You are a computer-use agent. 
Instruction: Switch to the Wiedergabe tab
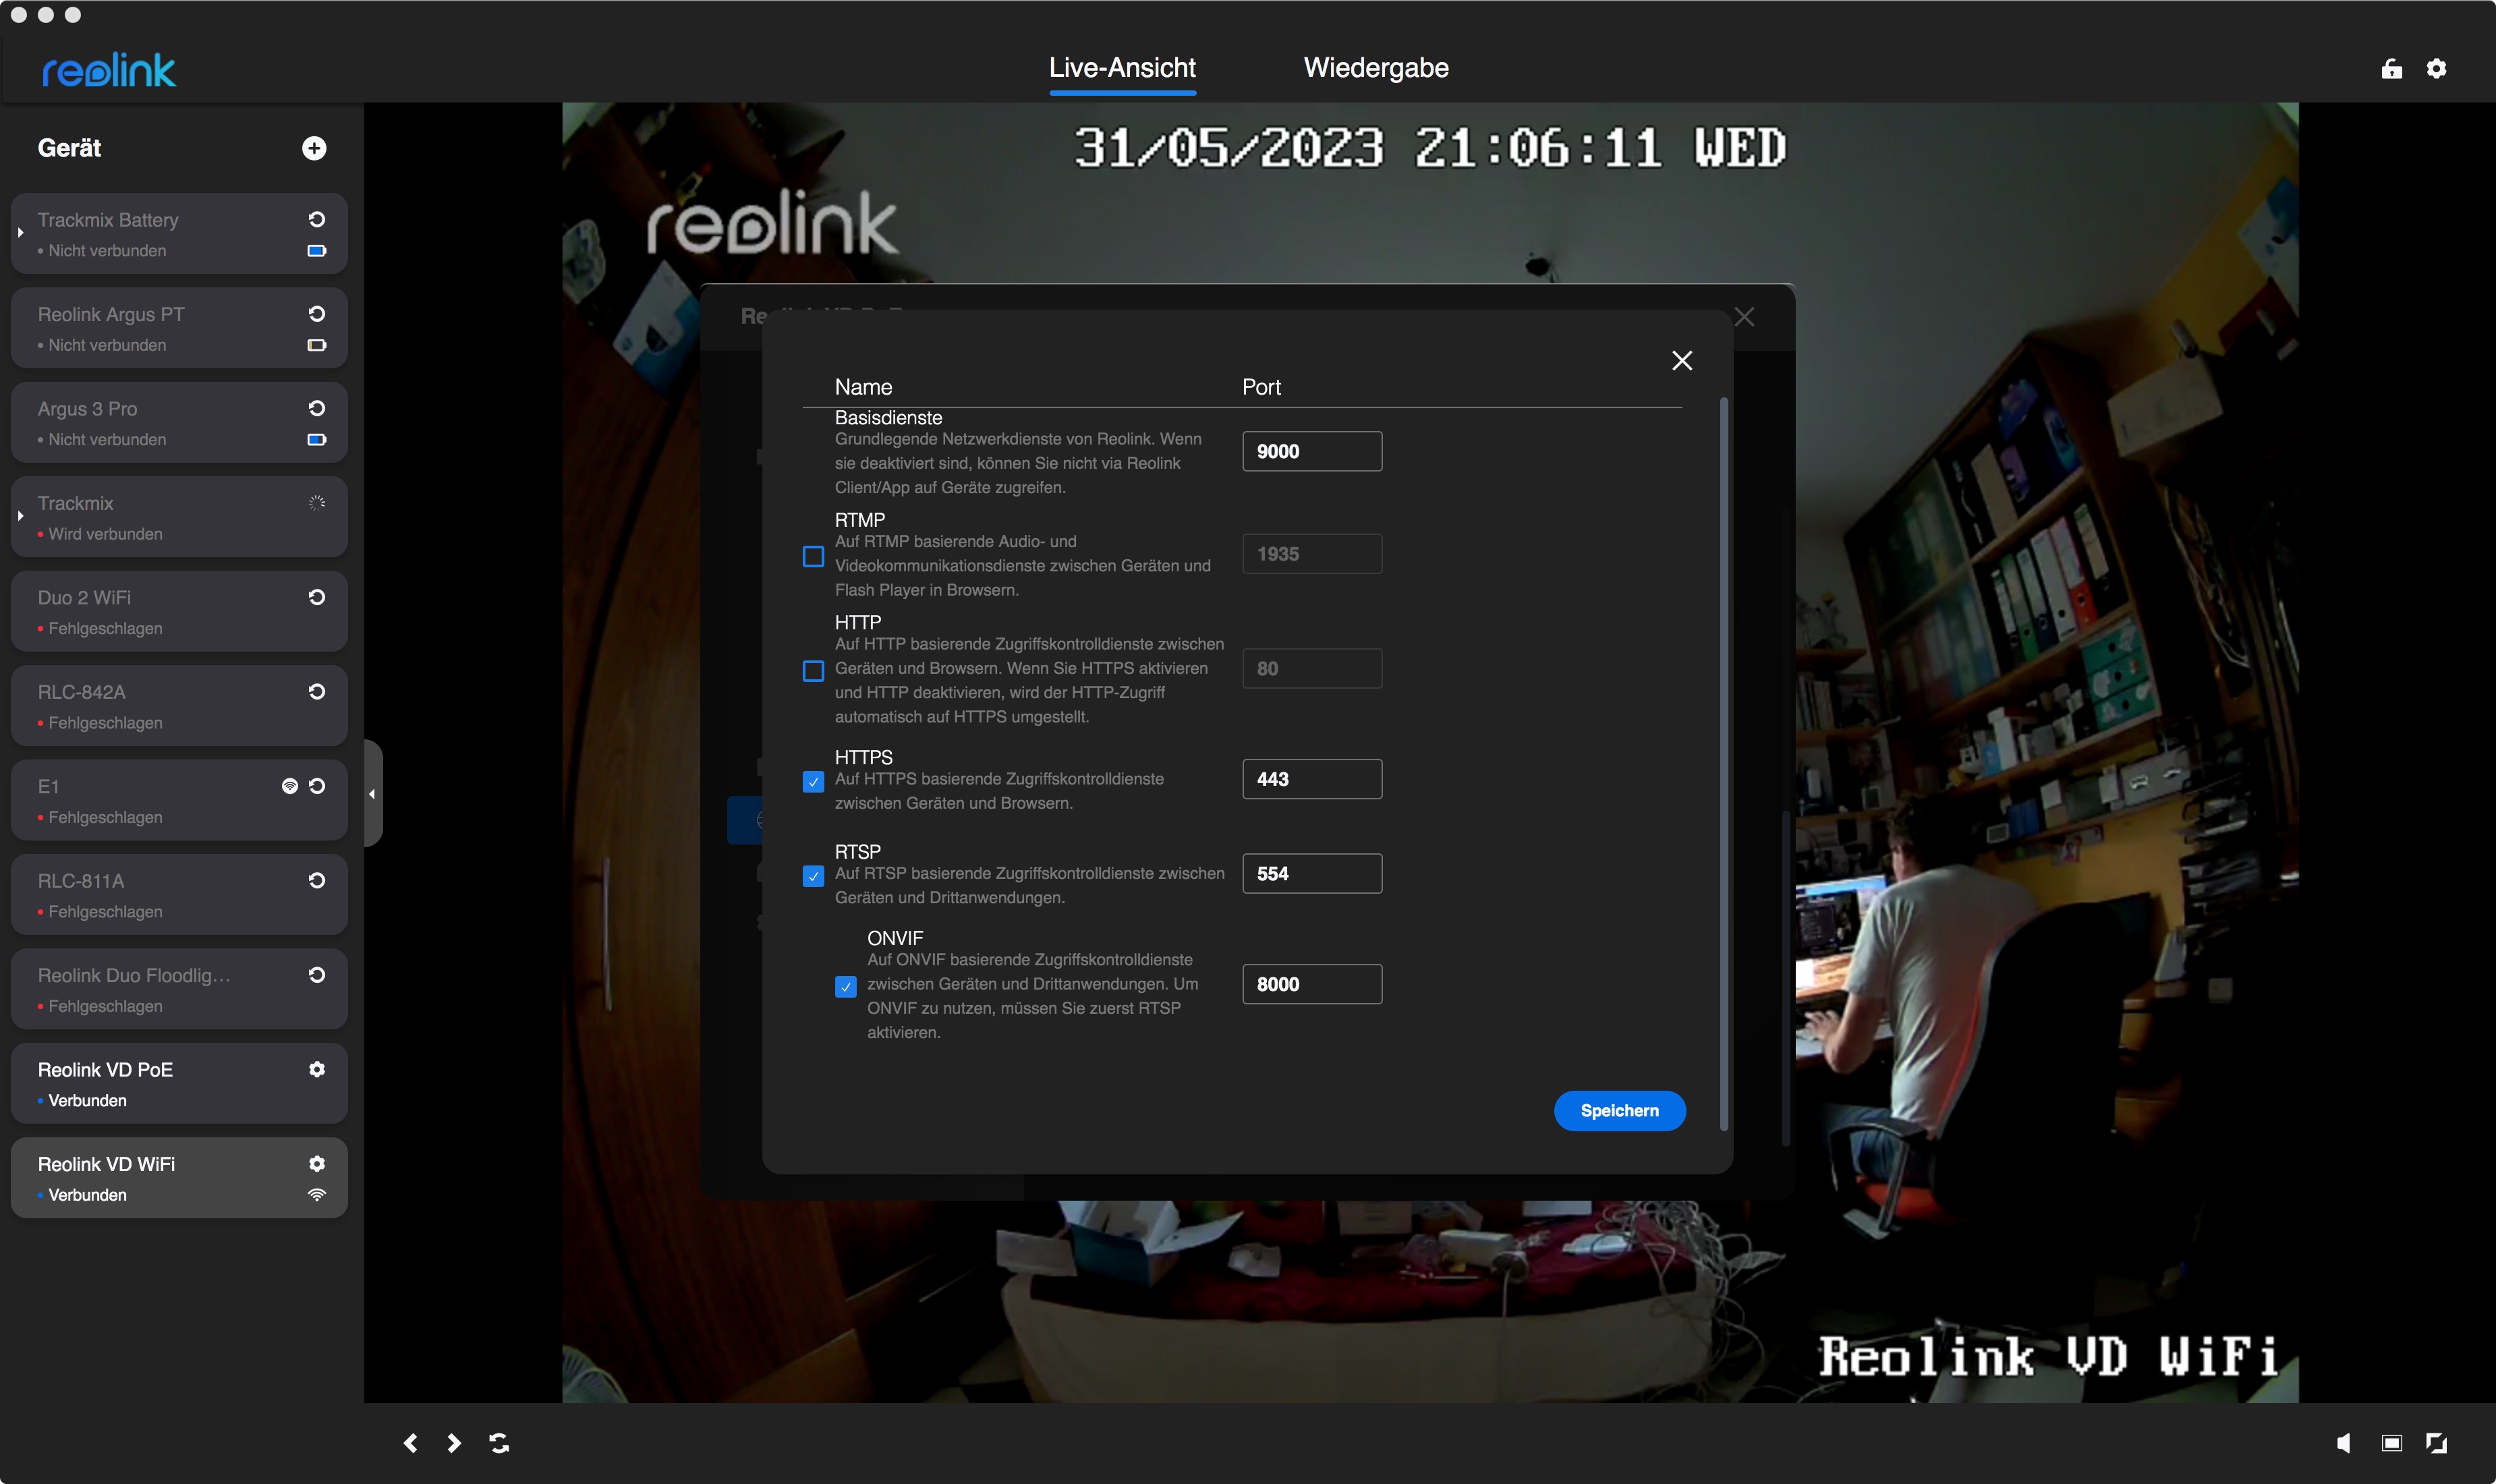(x=1375, y=68)
